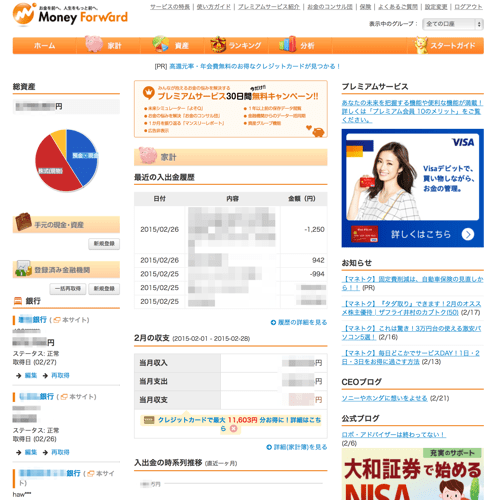
Task: Open the サービスの特長 link in the header
Action: click(170, 7)
